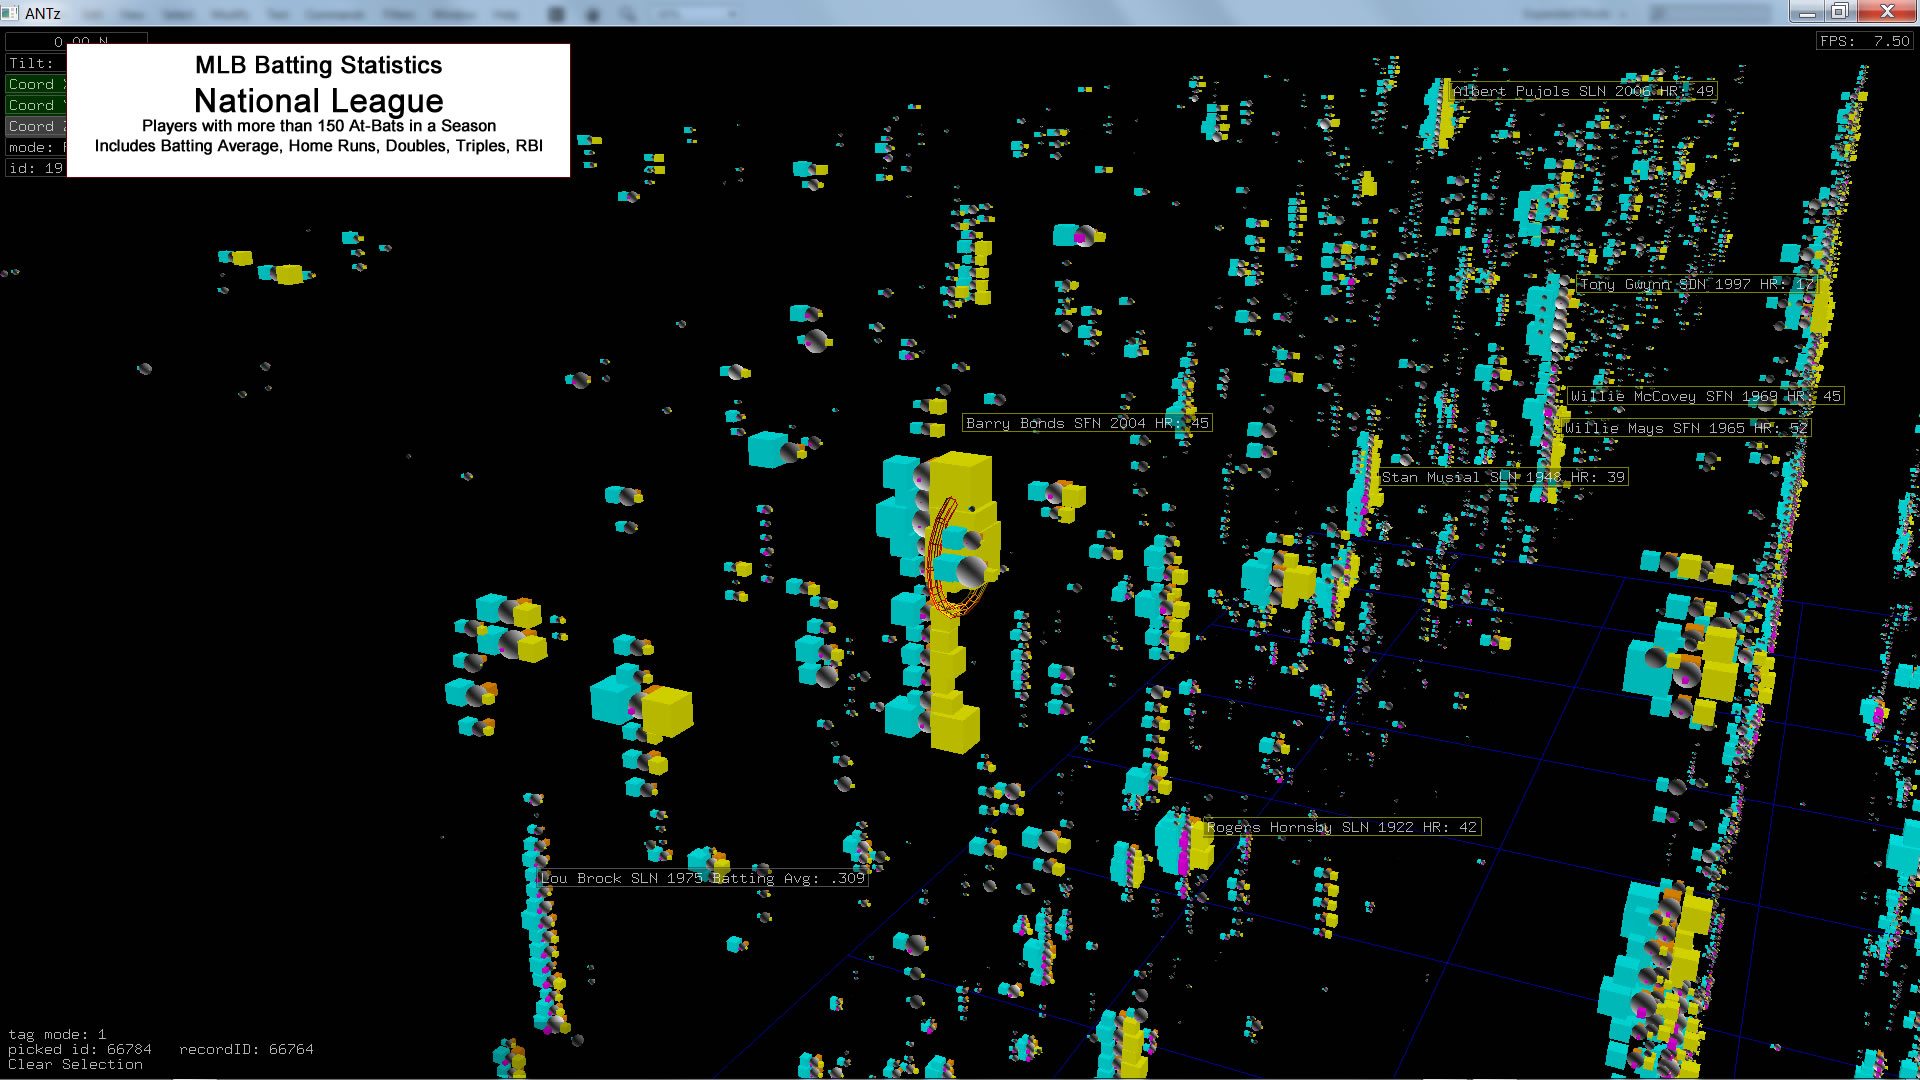Pick the Willie McCovey SFN 1969 label
Image resolution: width=1920 pixels, height=1080 pixels.
pyautogui.click(x=1704, y=396)
